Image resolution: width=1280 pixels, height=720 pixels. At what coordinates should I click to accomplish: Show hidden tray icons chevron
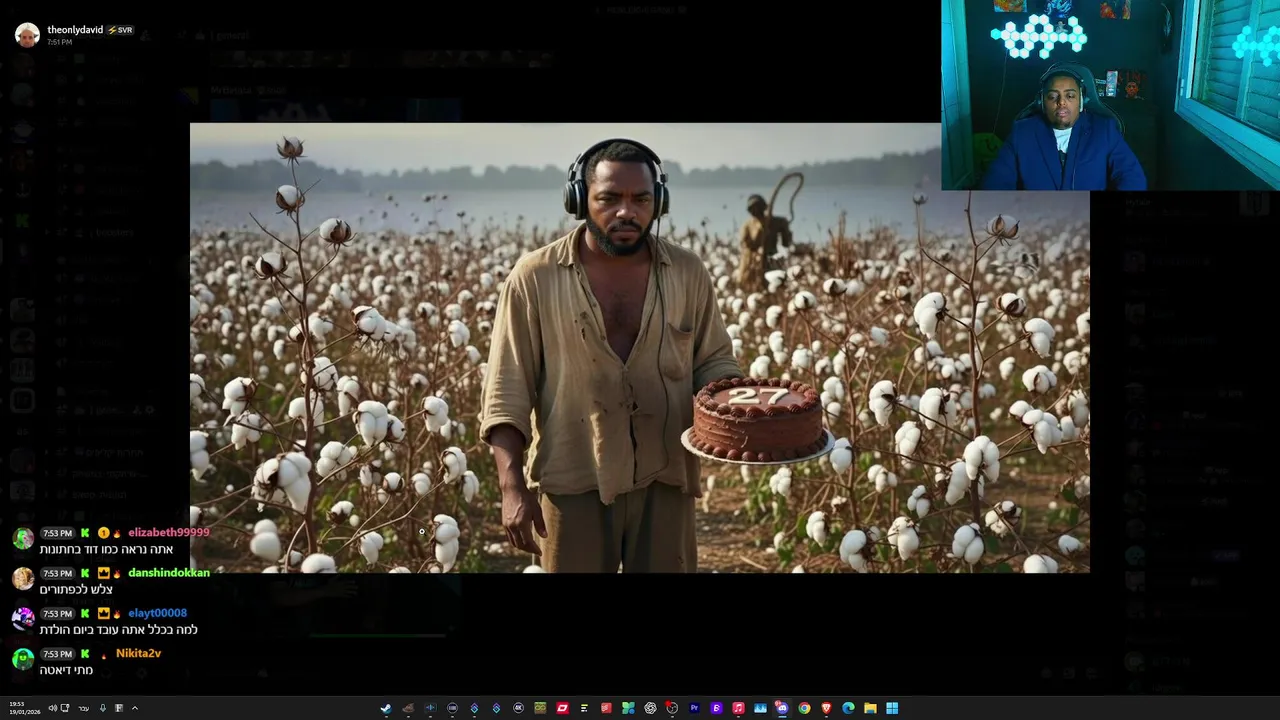click(135, 708)
